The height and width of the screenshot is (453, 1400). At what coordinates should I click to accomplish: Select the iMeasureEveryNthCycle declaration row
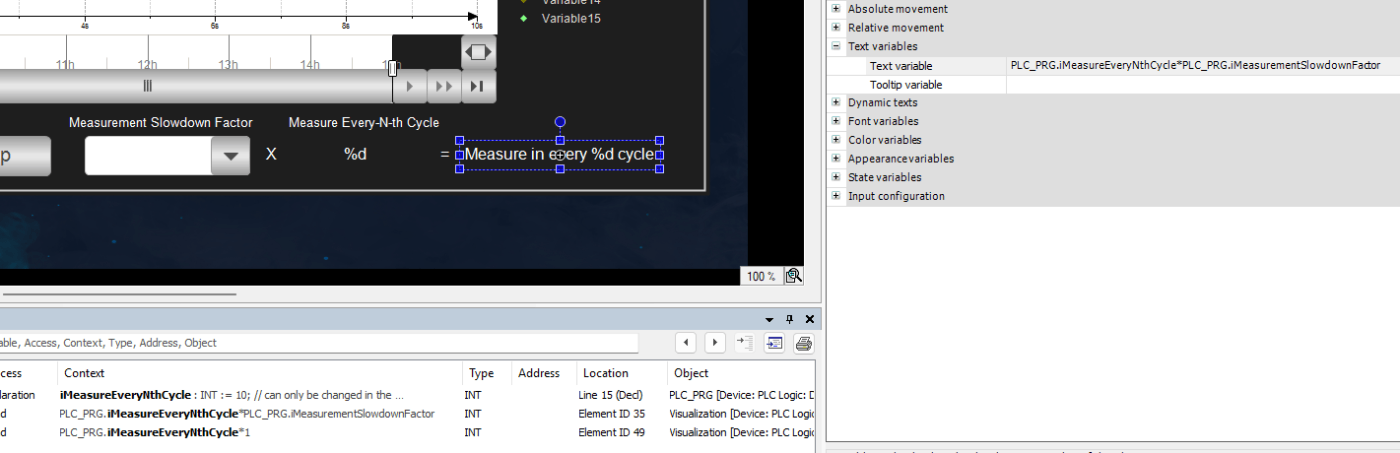tap(232, 395)
